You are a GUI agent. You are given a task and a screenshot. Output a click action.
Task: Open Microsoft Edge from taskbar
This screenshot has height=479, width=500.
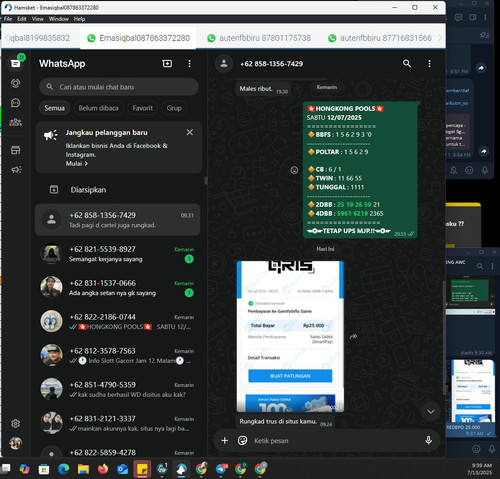63,469
